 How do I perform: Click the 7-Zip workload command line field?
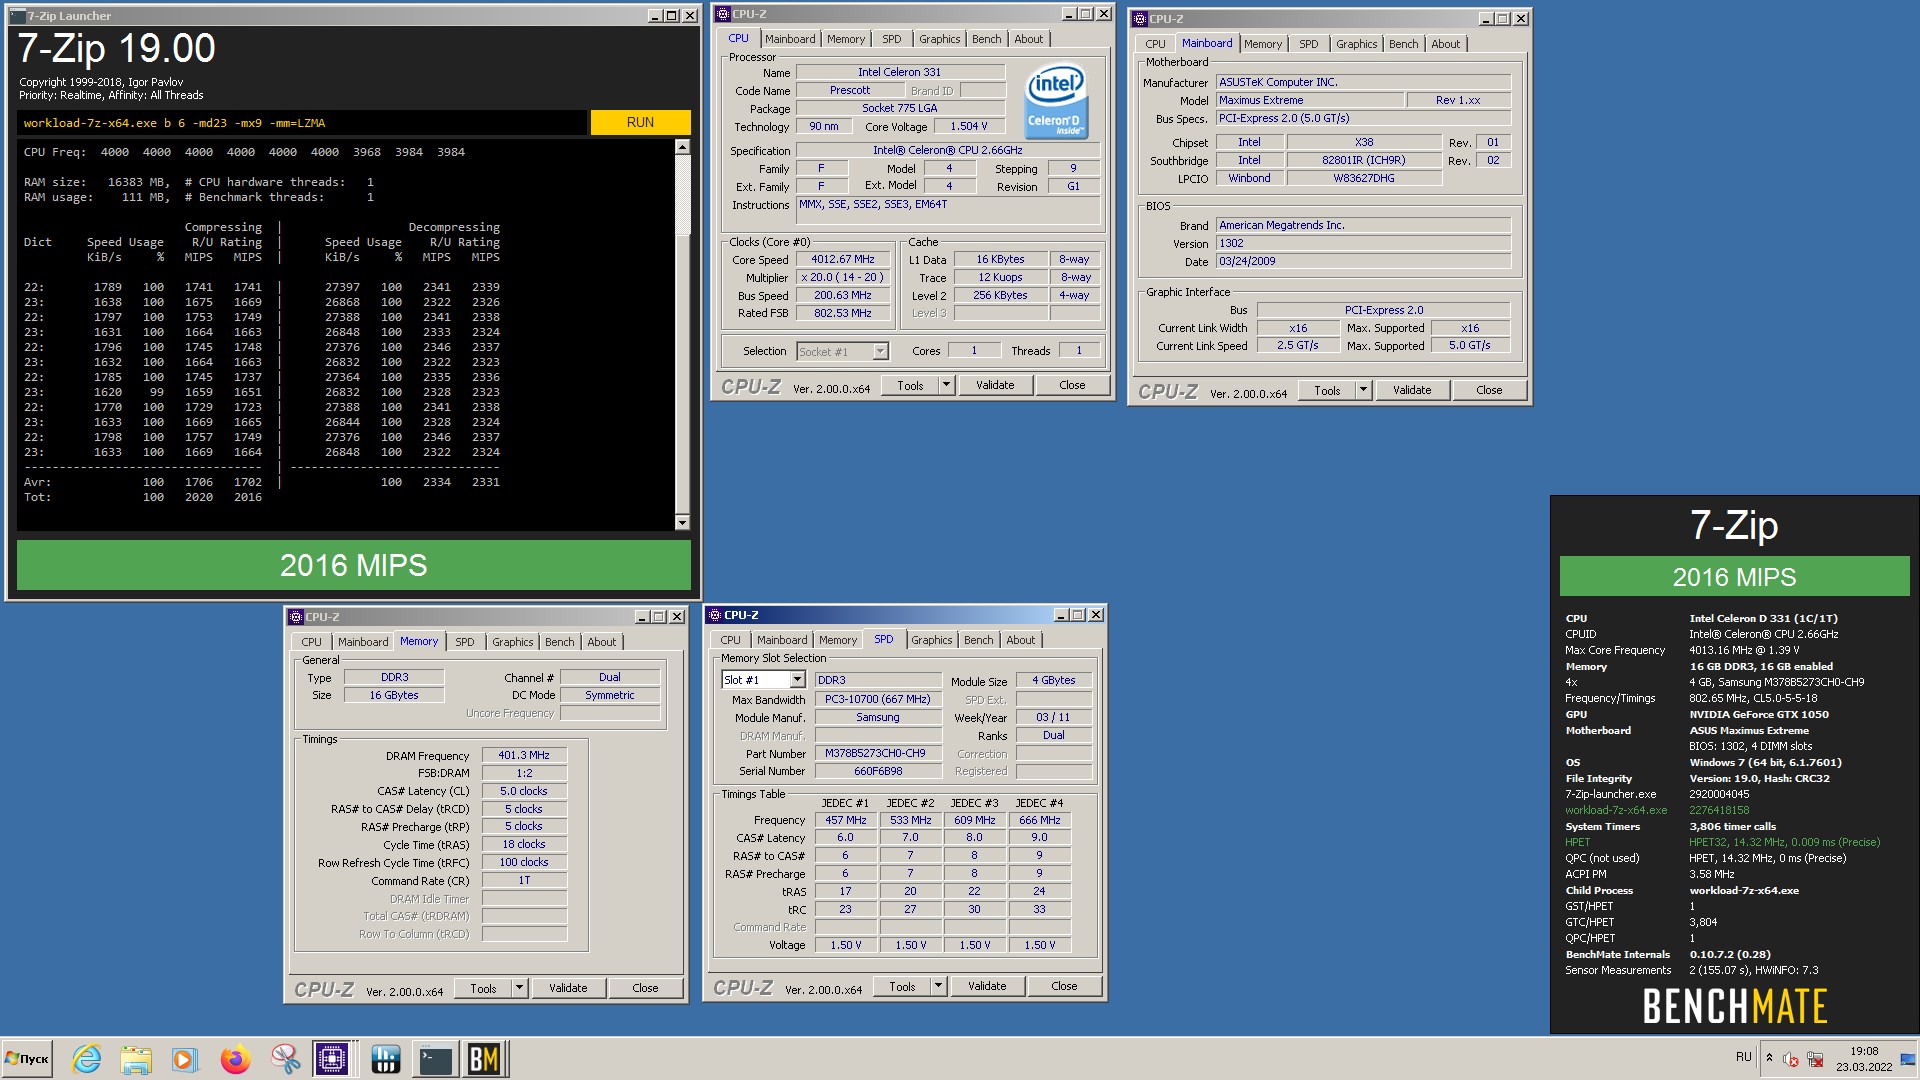[x=302, y=123]
